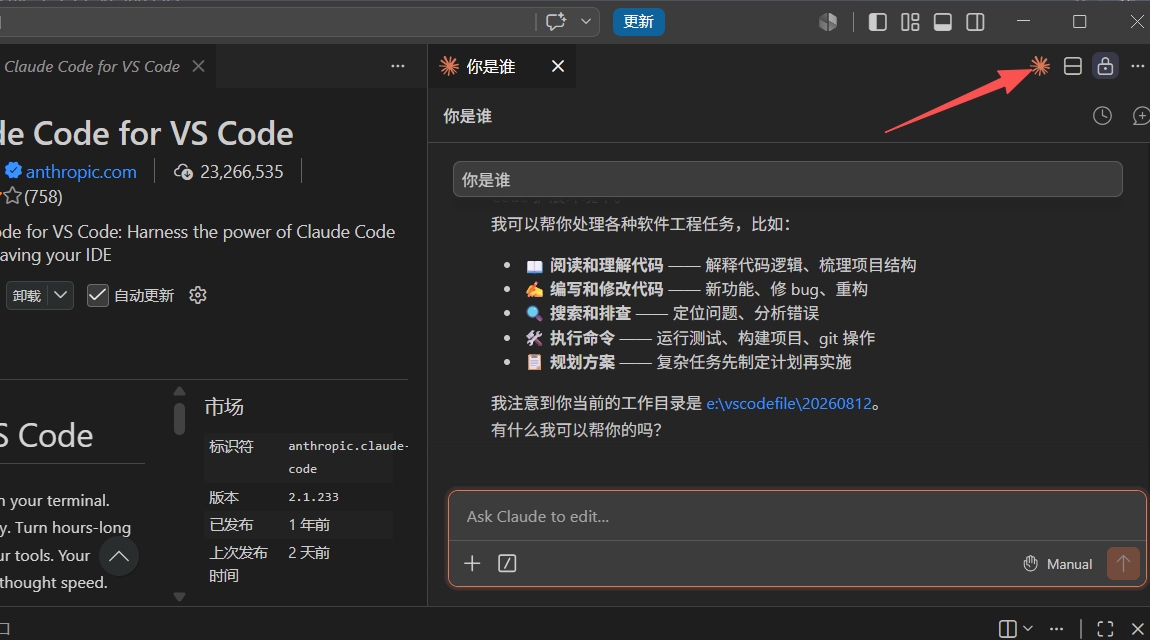The width and height of the screenshot is (1150, 640).
Task: Toggle the primary sidebar layout icon
Action: 877,22
